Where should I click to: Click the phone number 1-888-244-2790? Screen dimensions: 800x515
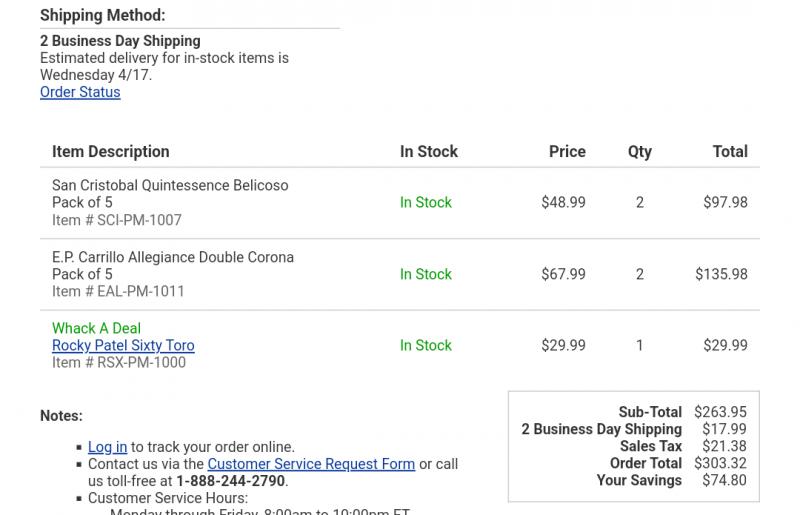click(x=231, y=481)
